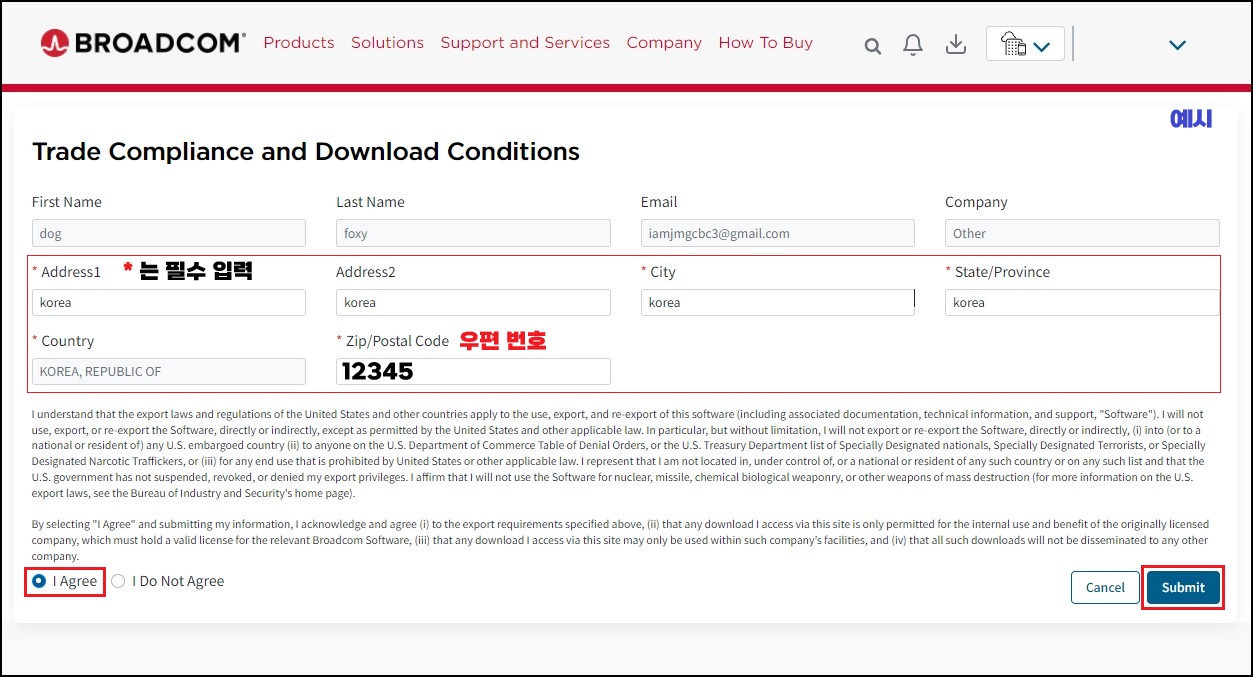
Task: Open the notifications bell icon
Action: point(913,45)
